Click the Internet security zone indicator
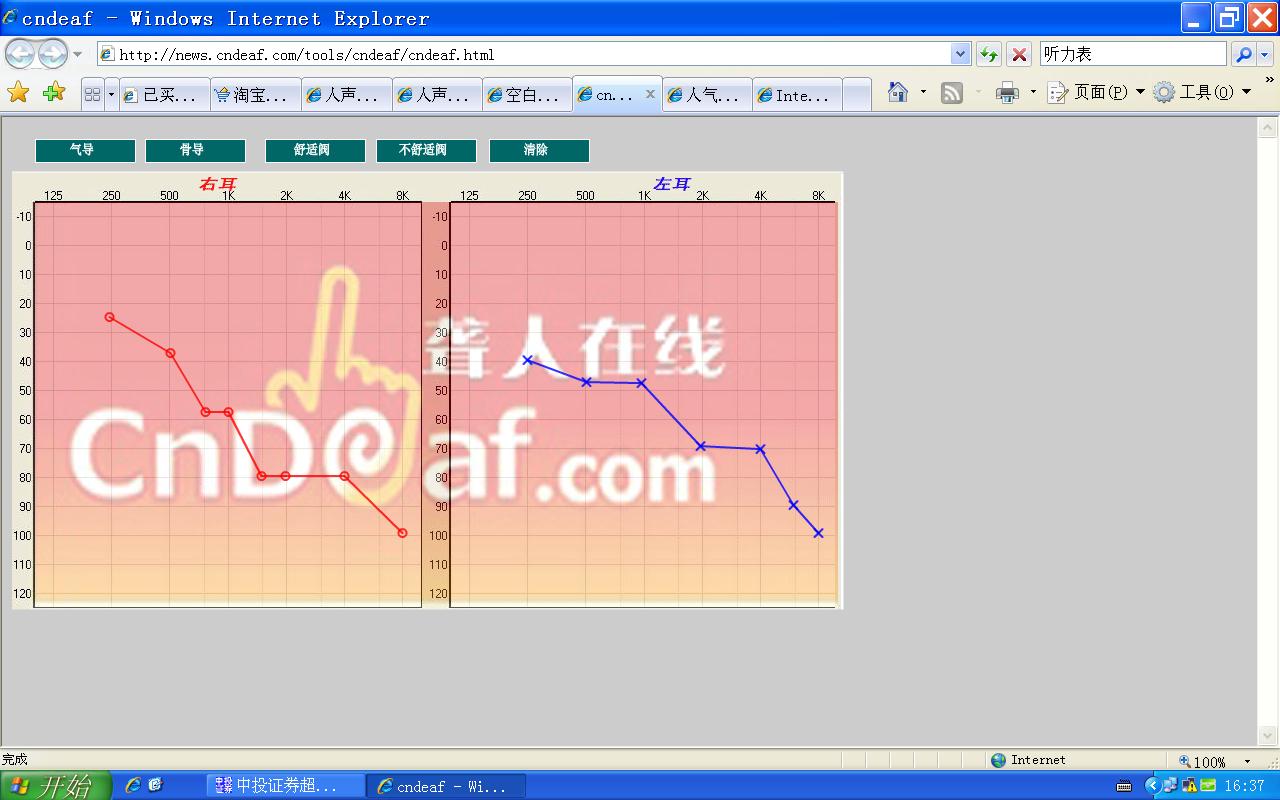Screen dimensions: 1280x800 click(1028, 760)
